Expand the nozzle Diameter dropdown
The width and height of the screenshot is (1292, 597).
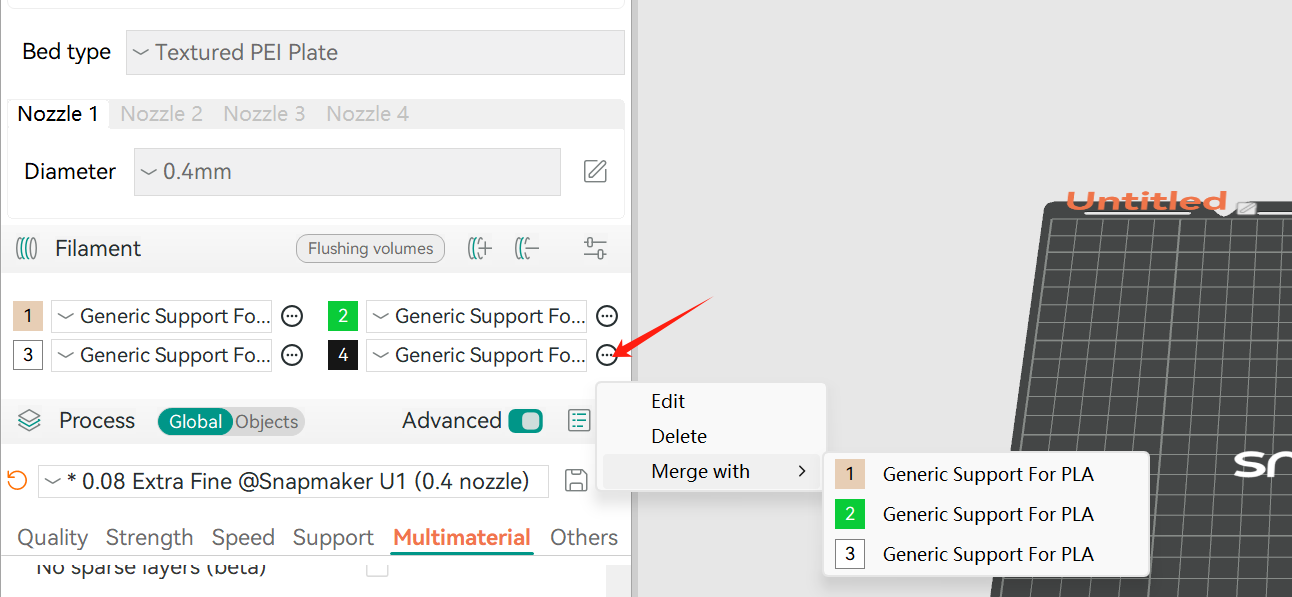coord(347,172)
